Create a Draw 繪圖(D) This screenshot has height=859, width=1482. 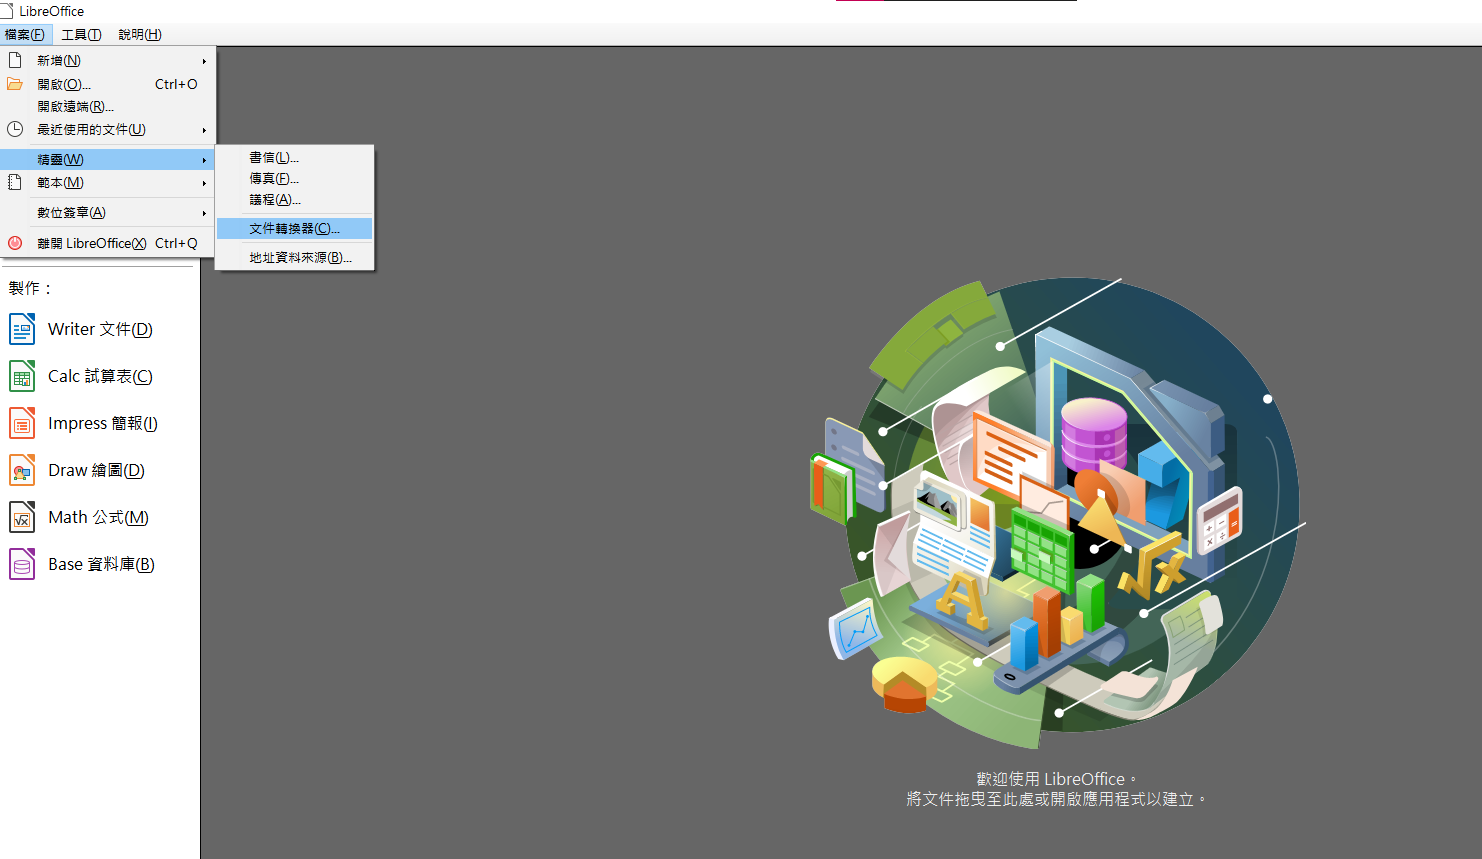point(96,470)
